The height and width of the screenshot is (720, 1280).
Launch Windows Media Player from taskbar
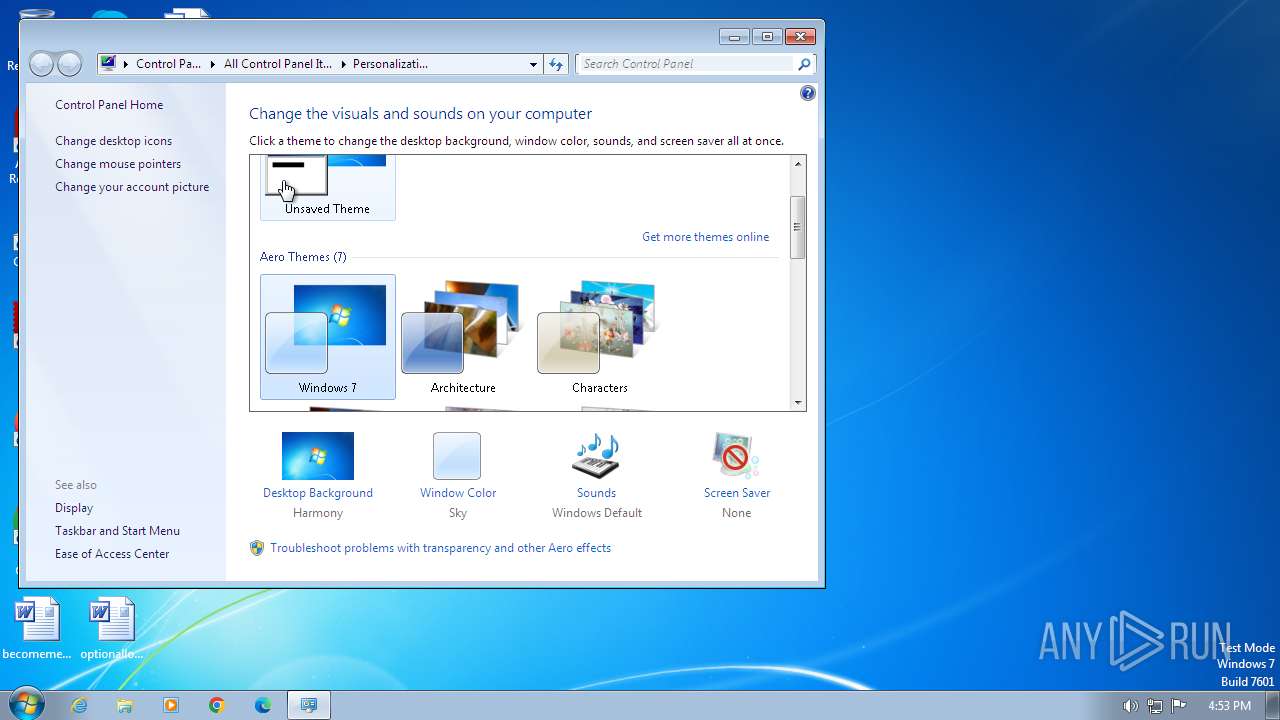[x=171, y=705]
